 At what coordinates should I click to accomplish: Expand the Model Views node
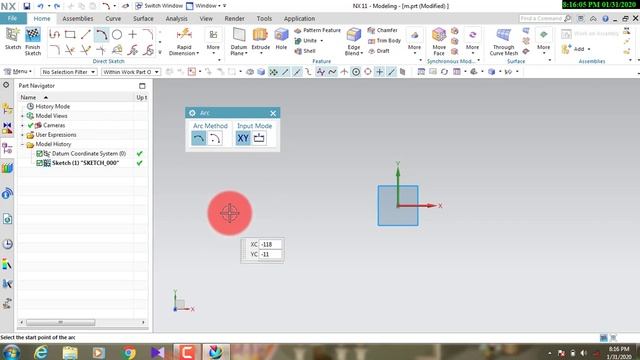[22, 116]
